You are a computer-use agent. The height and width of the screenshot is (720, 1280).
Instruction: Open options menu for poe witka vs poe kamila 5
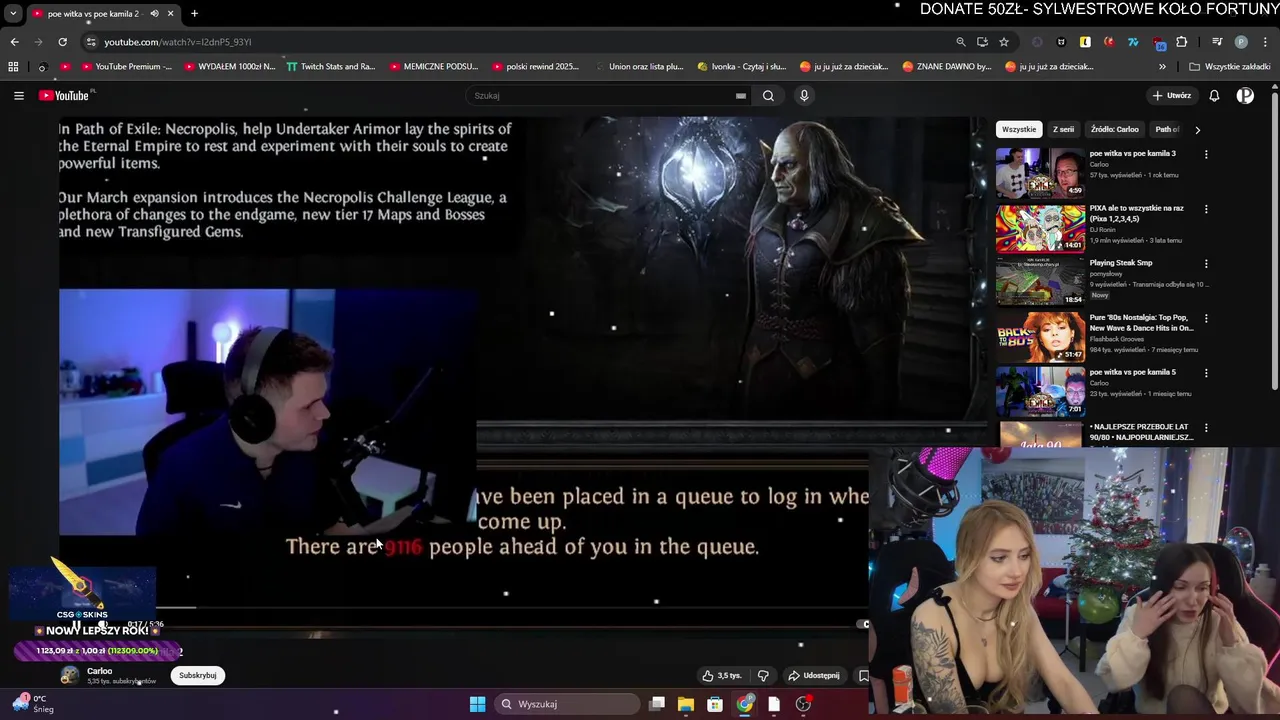click(1206, 373)
